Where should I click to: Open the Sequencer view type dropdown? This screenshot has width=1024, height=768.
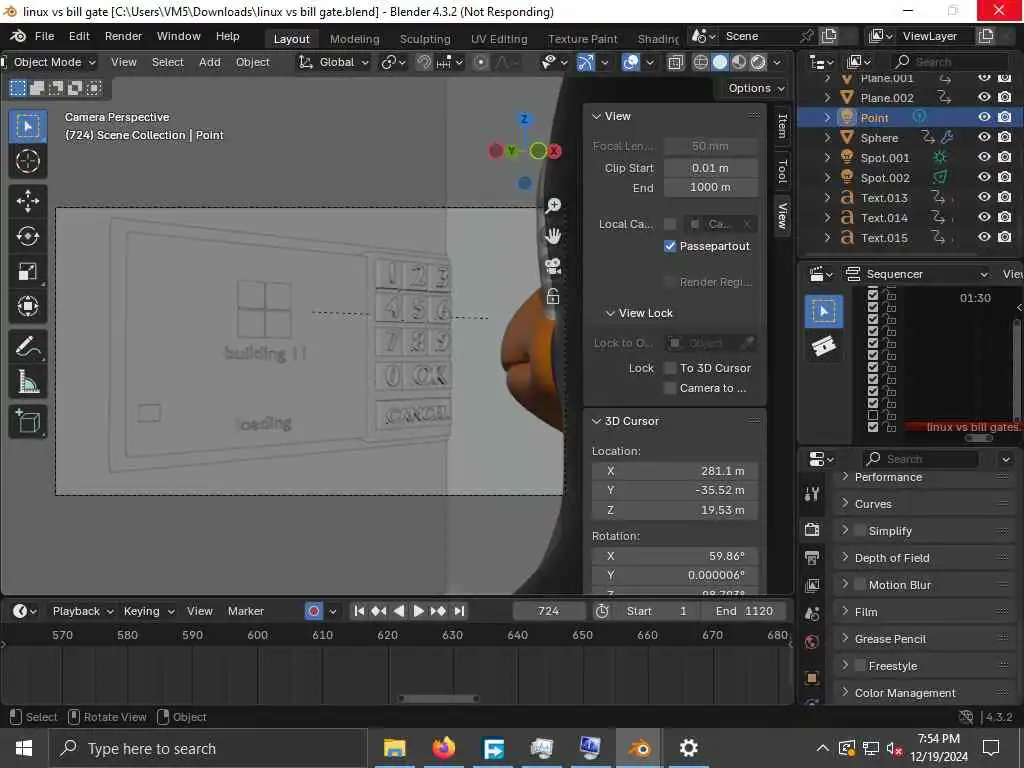[x=916, y=274]
